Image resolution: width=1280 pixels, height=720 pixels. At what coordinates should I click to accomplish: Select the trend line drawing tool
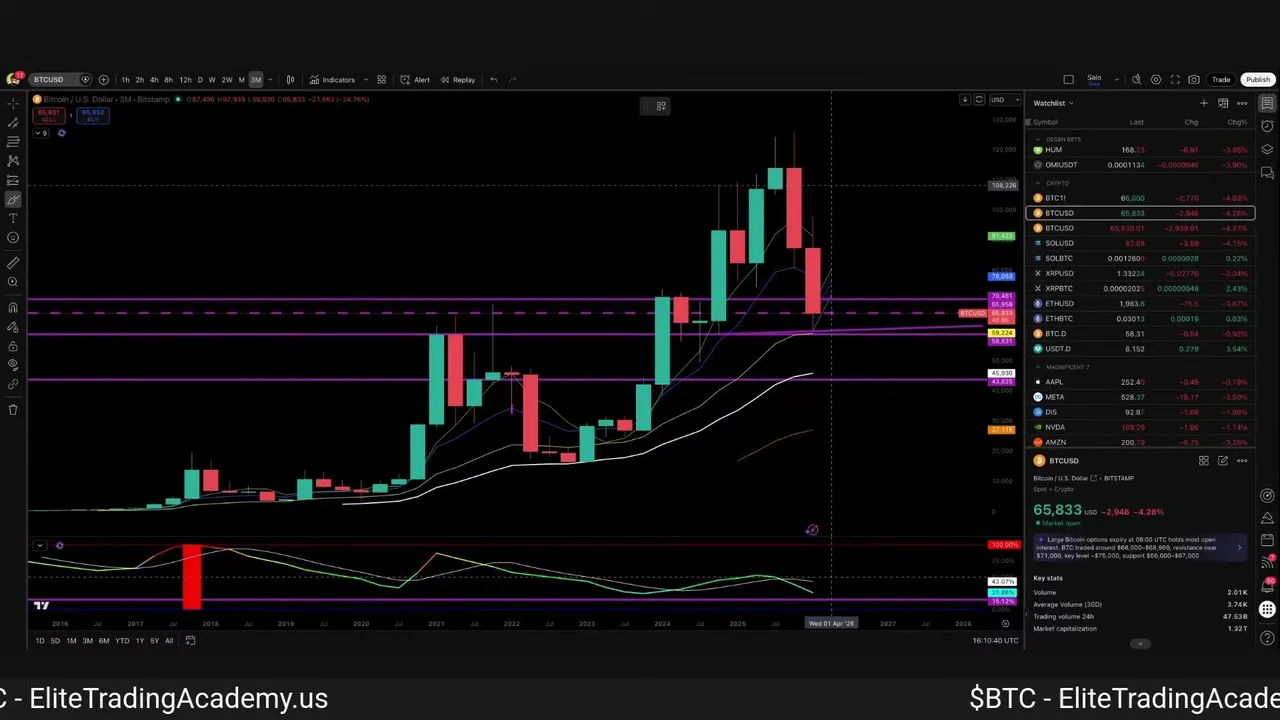(x=13, y=123)
